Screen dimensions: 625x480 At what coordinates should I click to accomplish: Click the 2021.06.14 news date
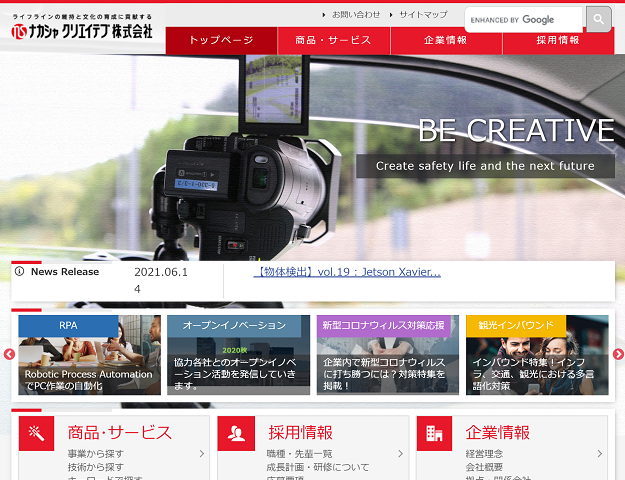[x=161, y=280]
